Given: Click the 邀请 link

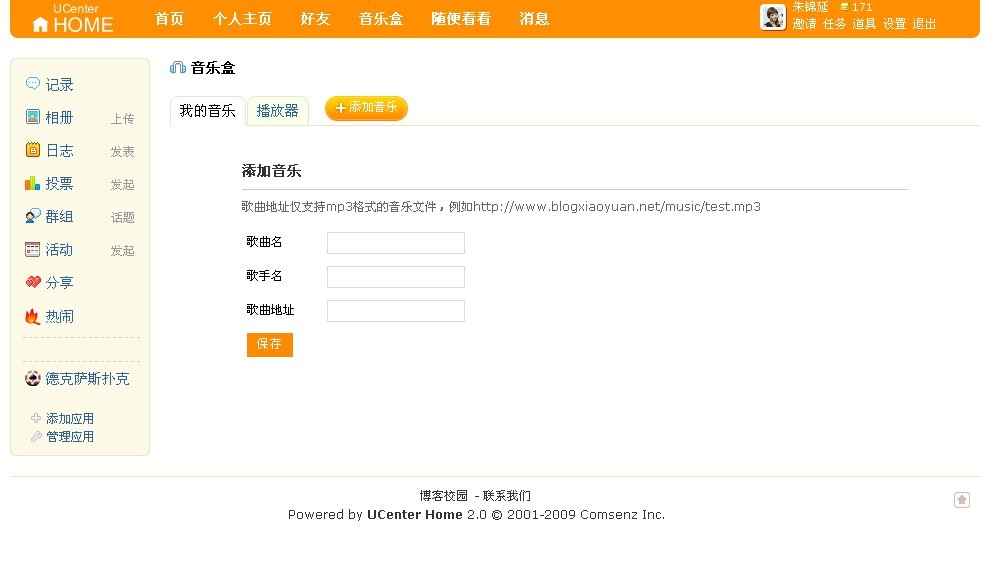Looking at the screenshot, I should (804, 24).
